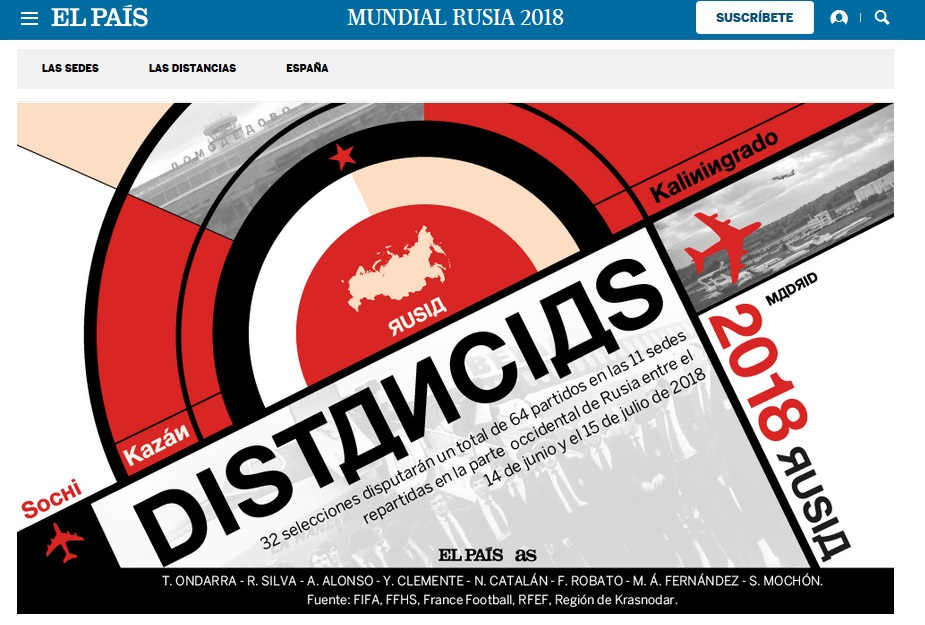Click the 'Fuente: FIFA, FFHS' credits line
The width and height of the screenshot is (925, 625).
point(492,600)
